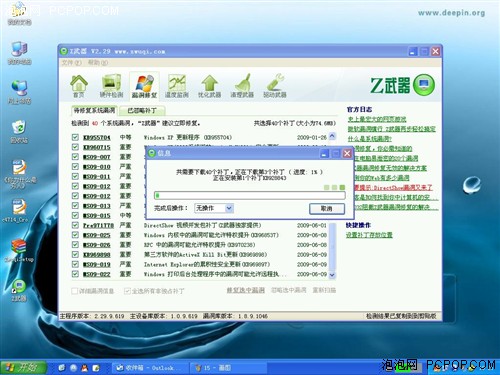500x375 pixels.
Task: Select the 漏洞修复 Windows-flag icon
Action: tap(144, 86)
